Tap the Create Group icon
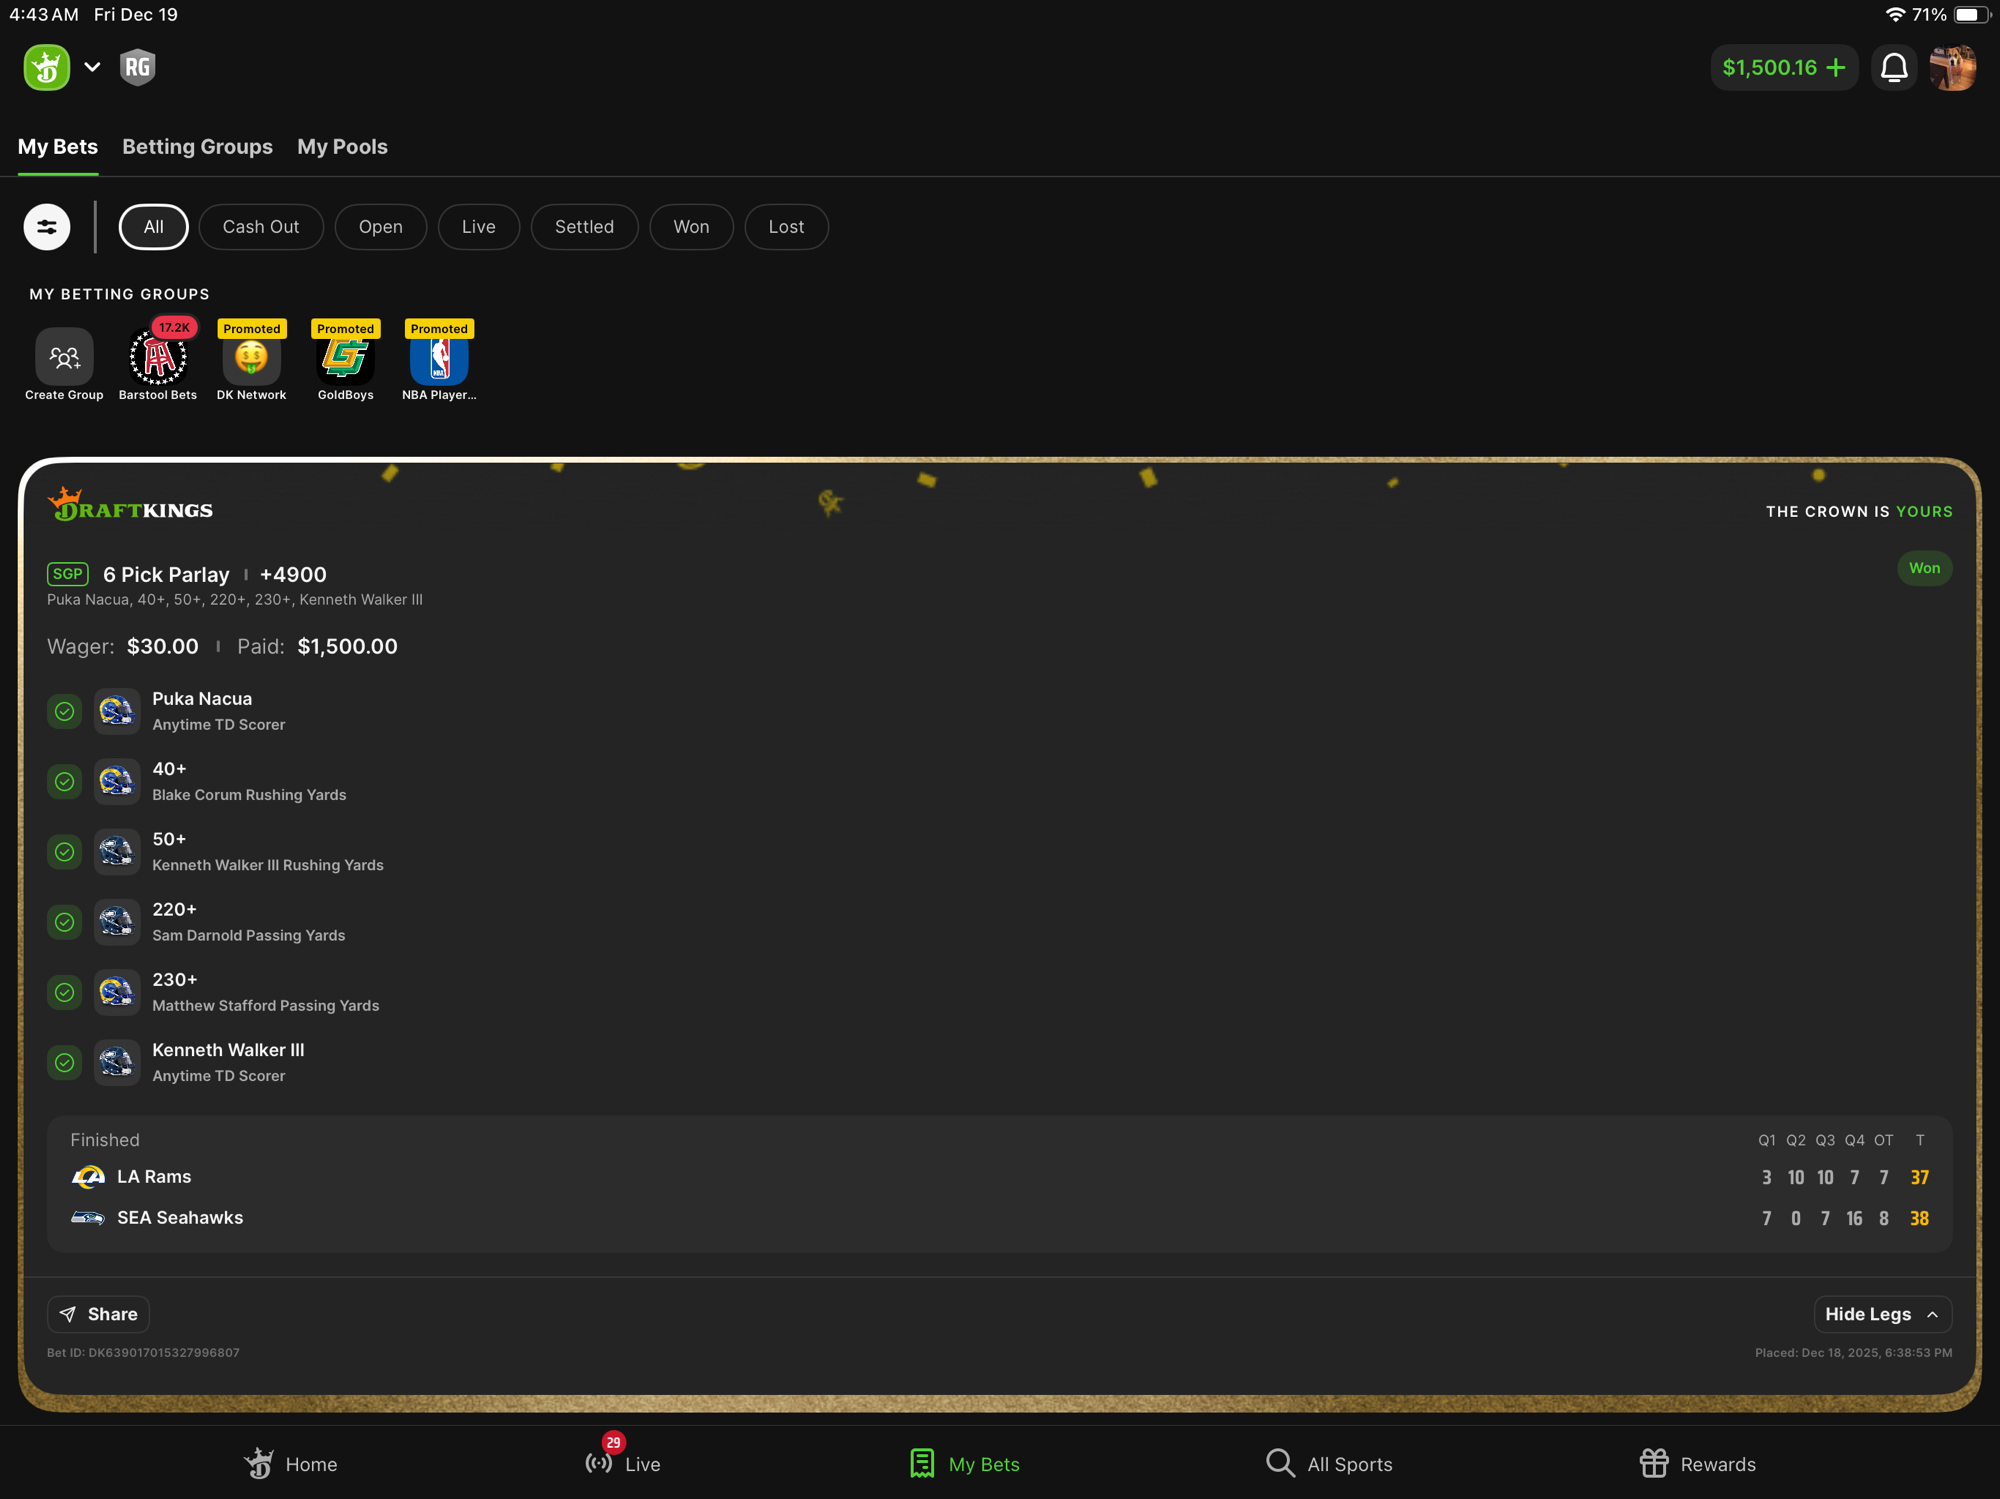Viewport: 2000px width, 1499px height. point(64,357)
